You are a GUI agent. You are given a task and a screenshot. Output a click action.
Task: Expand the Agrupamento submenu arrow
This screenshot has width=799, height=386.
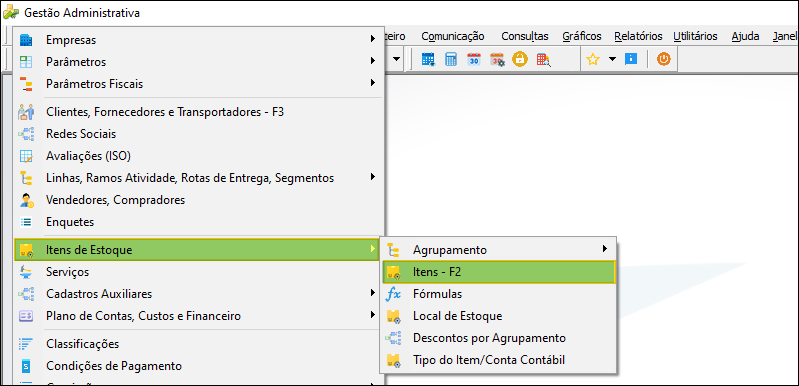pos(605,249)
